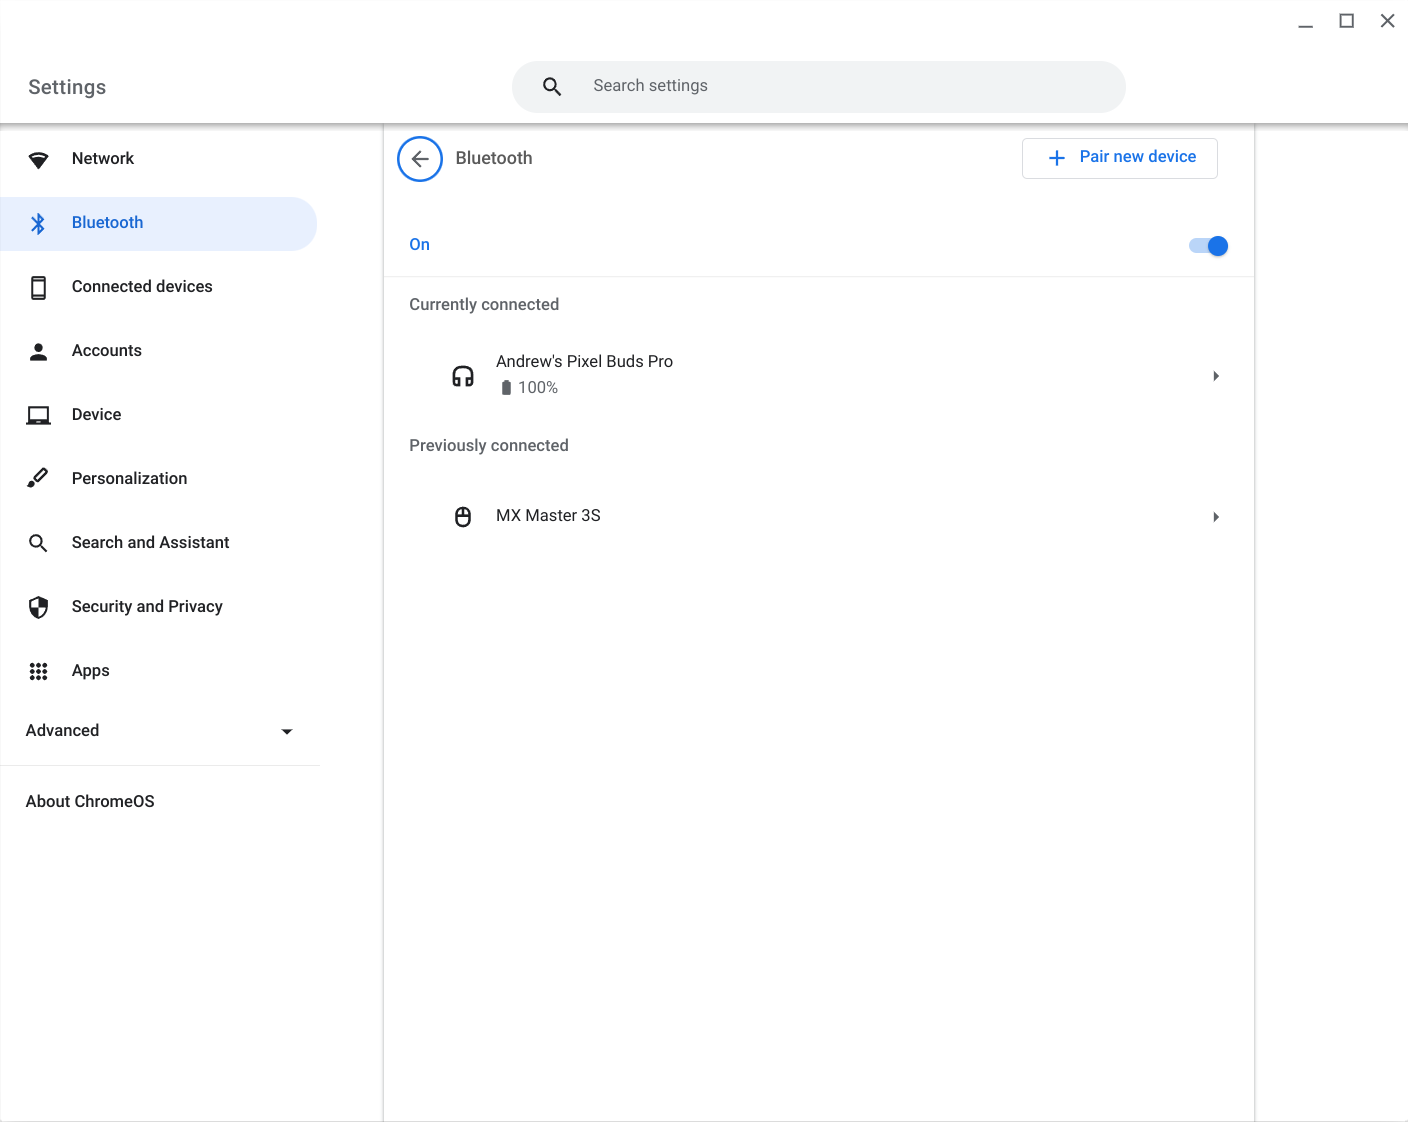Click the Pair new device button
This screenshot has width=1408, height=1122.
(1119, 158)
